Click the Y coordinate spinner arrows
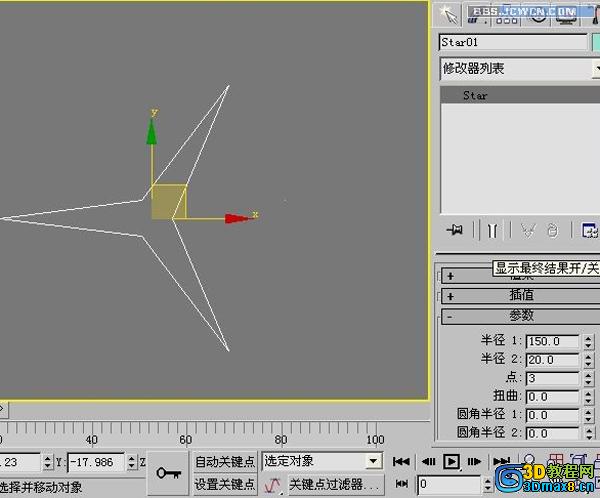 click(x=131, y=462)
